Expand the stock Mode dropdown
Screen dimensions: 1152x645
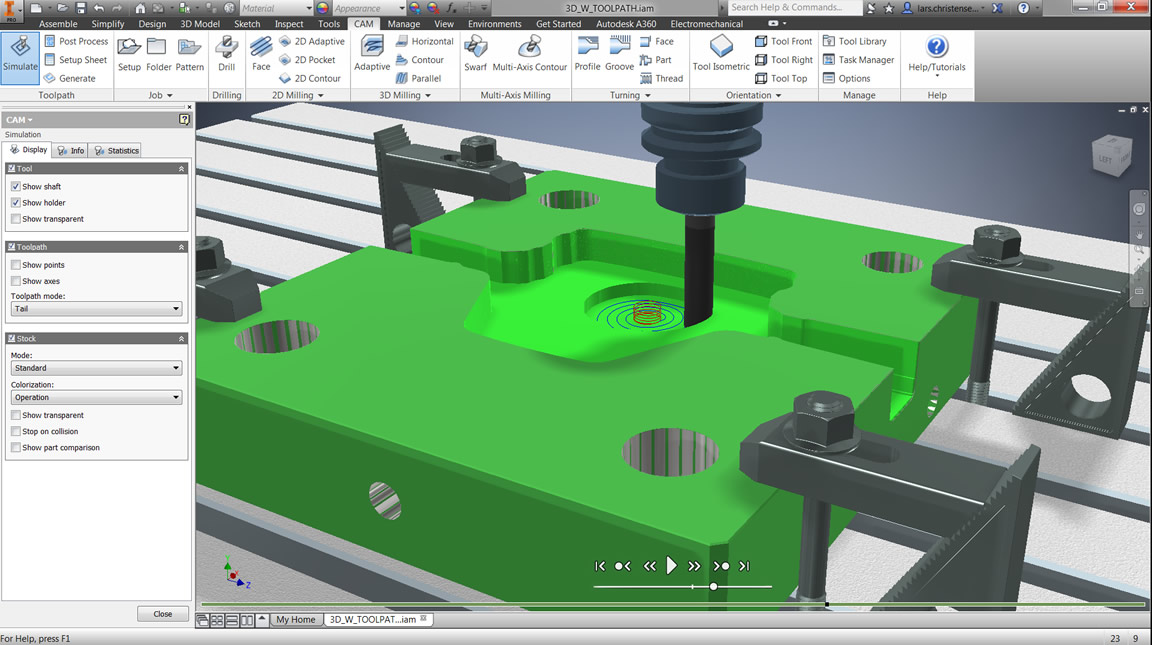tap(96, 368)
